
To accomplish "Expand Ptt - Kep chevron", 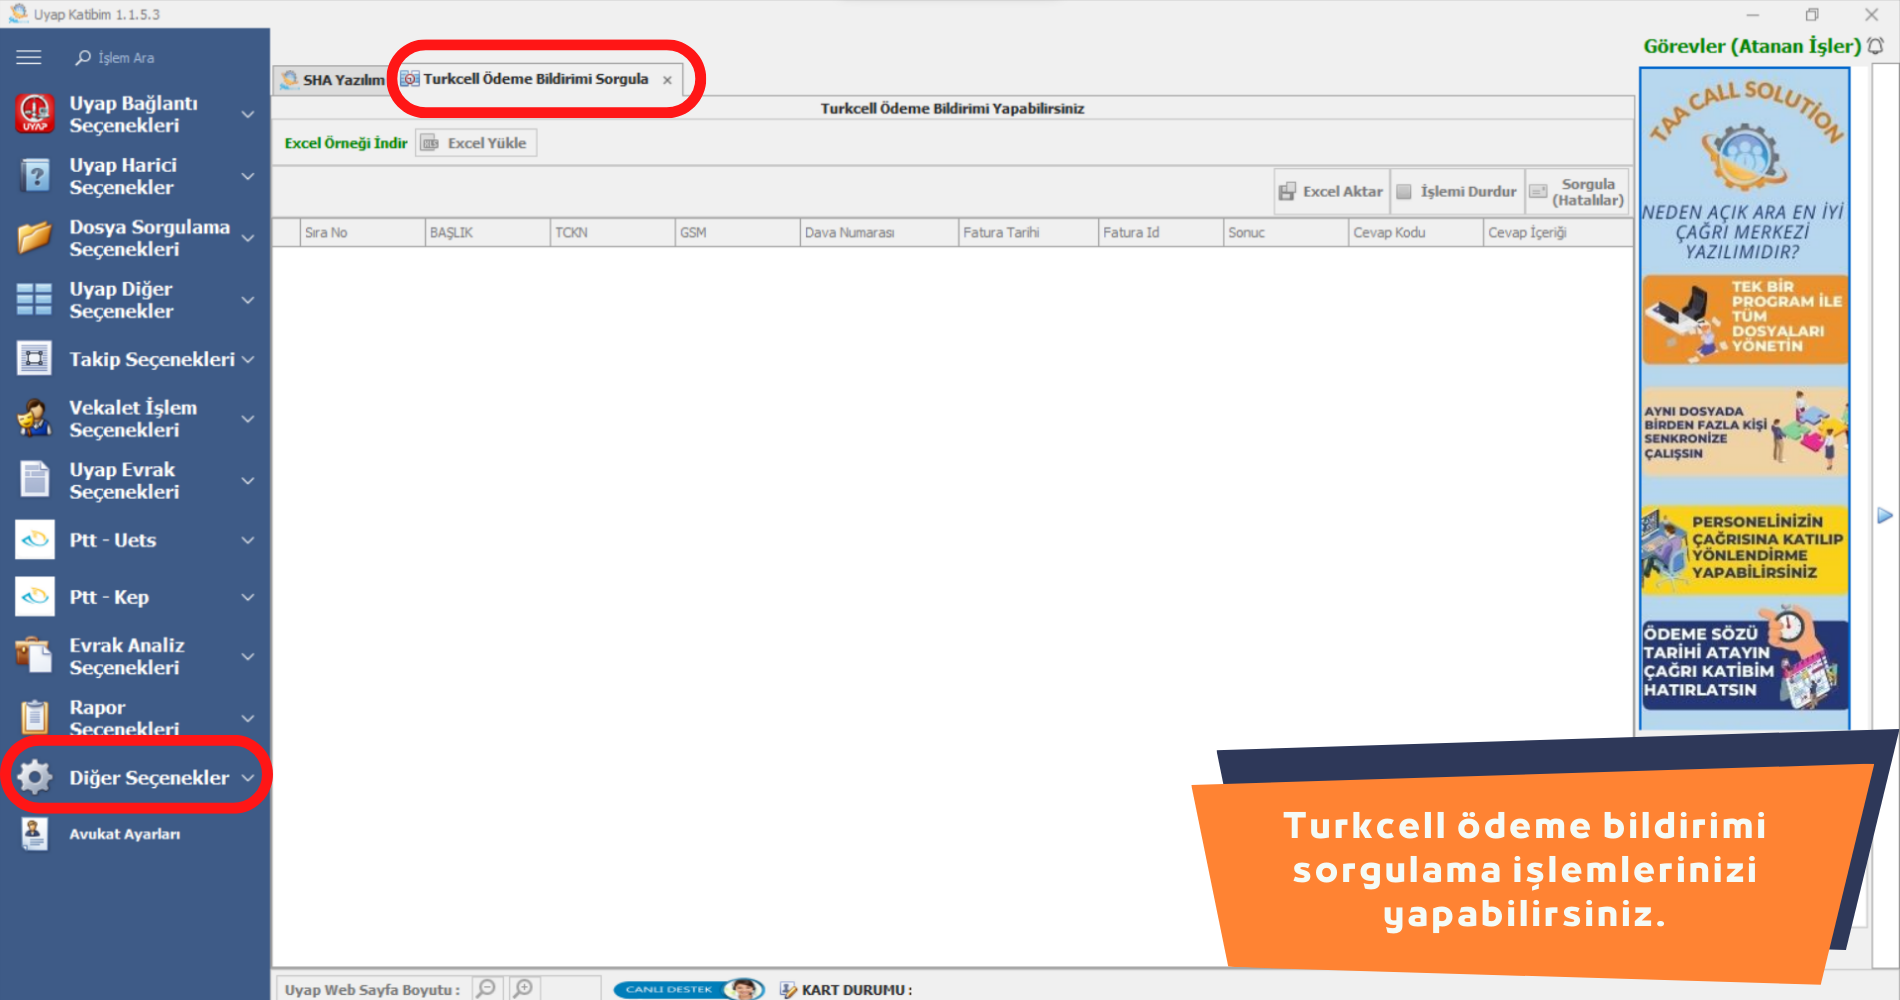I will coord(248,597).
